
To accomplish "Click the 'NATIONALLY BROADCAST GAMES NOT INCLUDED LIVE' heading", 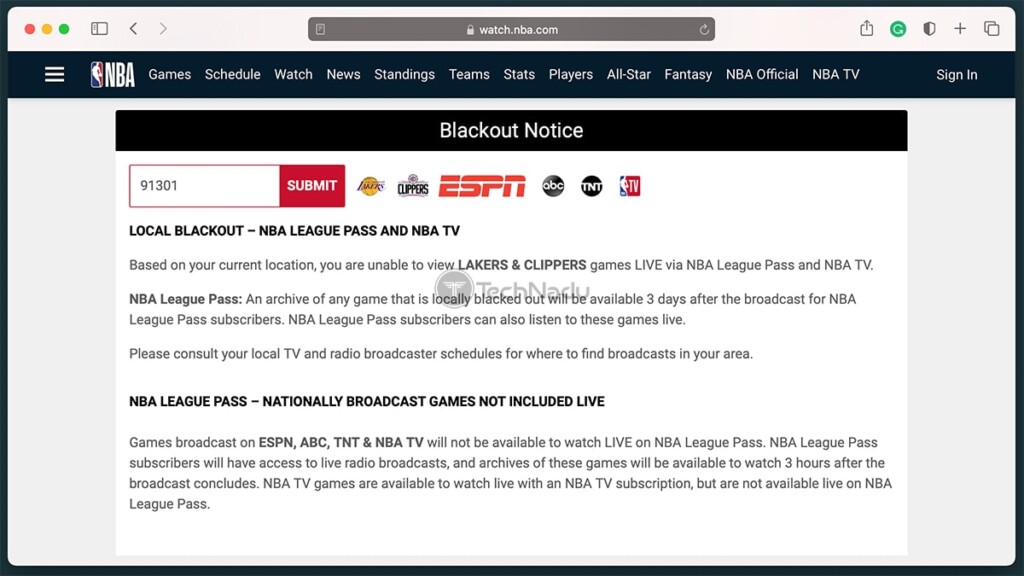I will point(434,402).
